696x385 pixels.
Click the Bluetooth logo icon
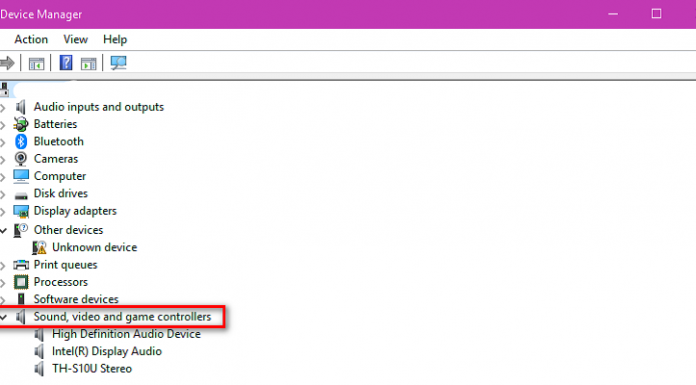click(21, 142)
